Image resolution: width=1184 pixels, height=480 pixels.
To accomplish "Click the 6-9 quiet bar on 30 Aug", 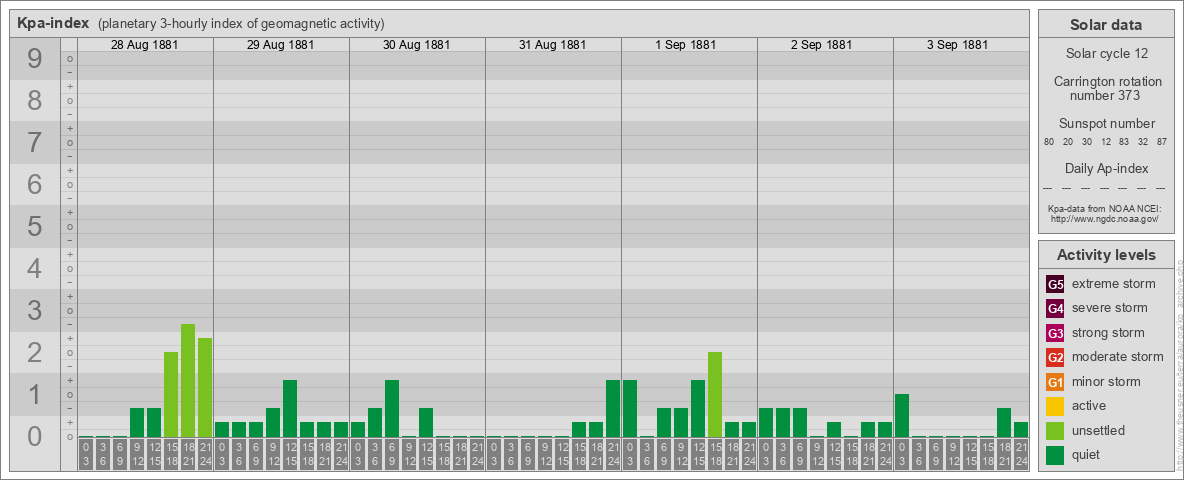I will (392, 408).
